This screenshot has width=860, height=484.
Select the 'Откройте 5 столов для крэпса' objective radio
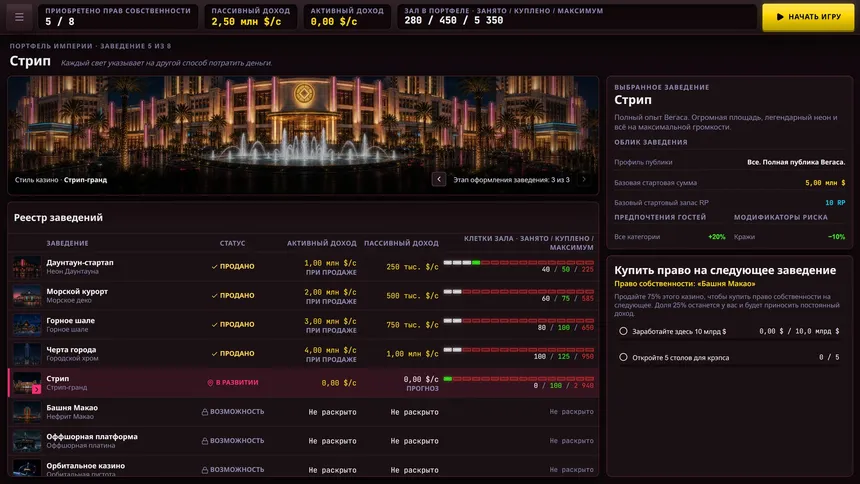point(623,357)
